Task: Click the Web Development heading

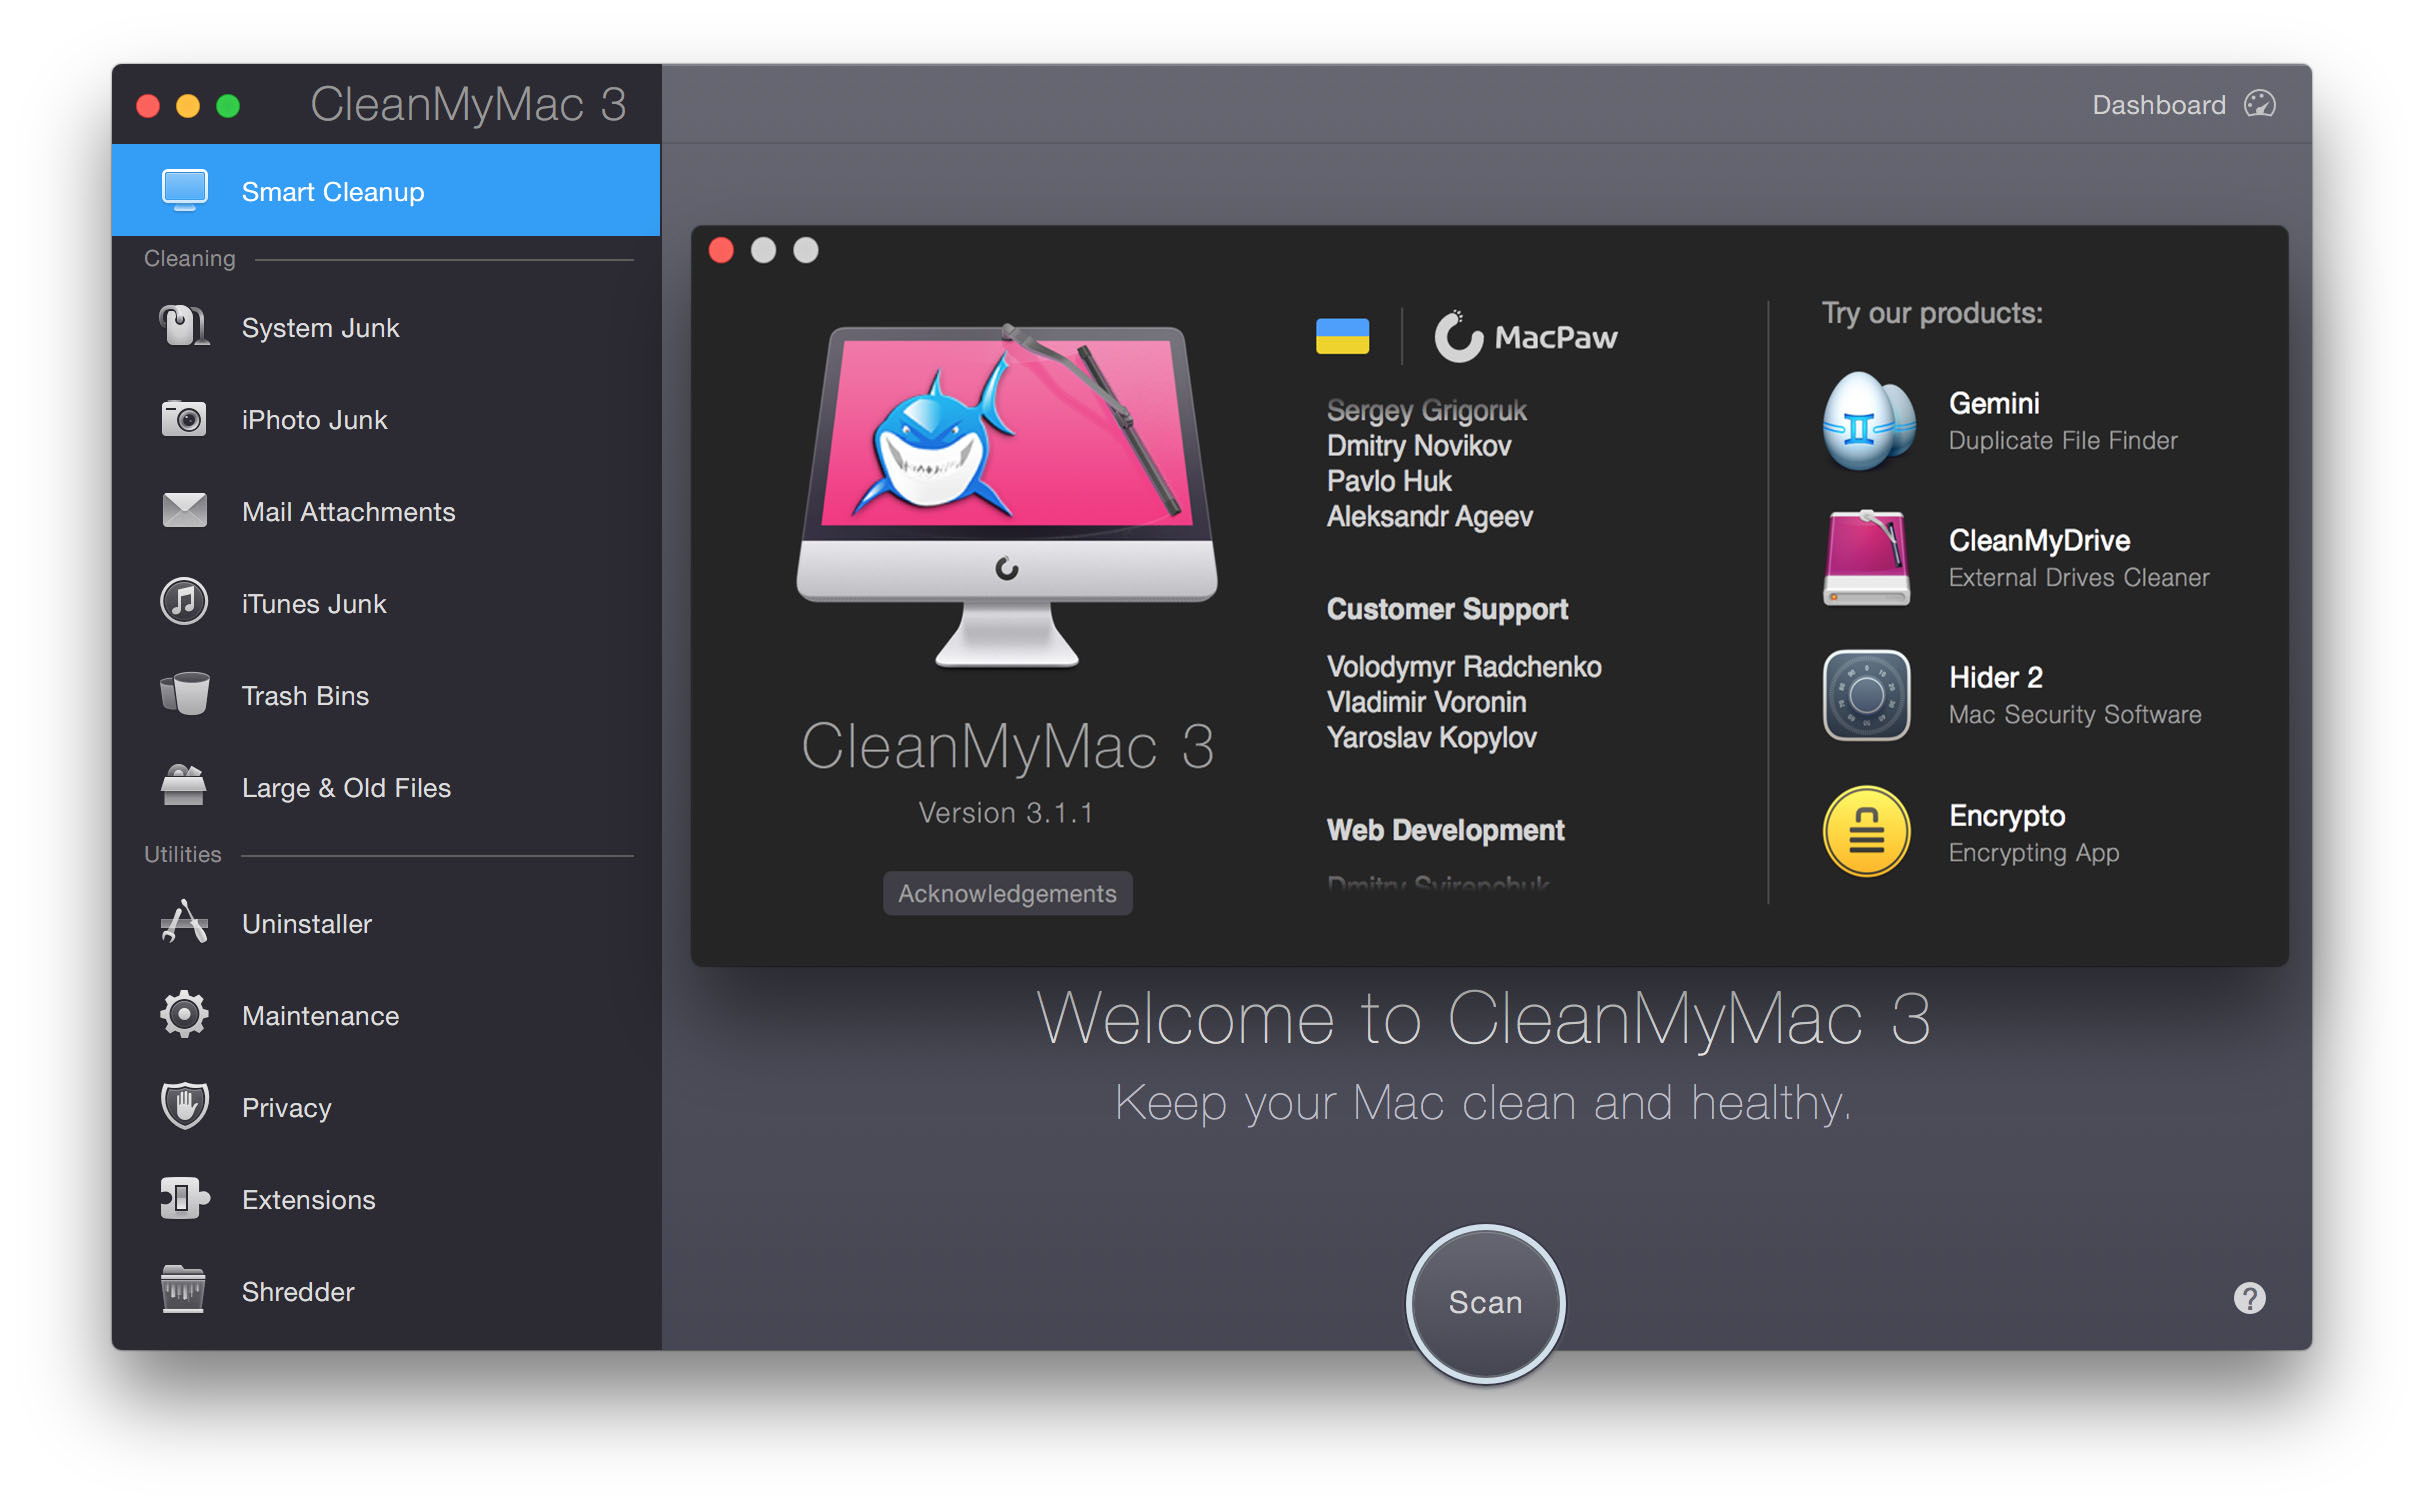Action: coord(1445,830)
